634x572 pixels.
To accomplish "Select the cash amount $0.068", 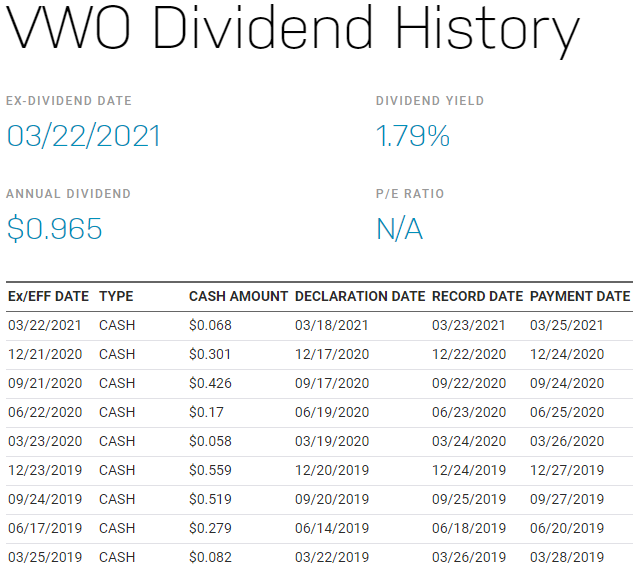I will click(x=210, y=325).
